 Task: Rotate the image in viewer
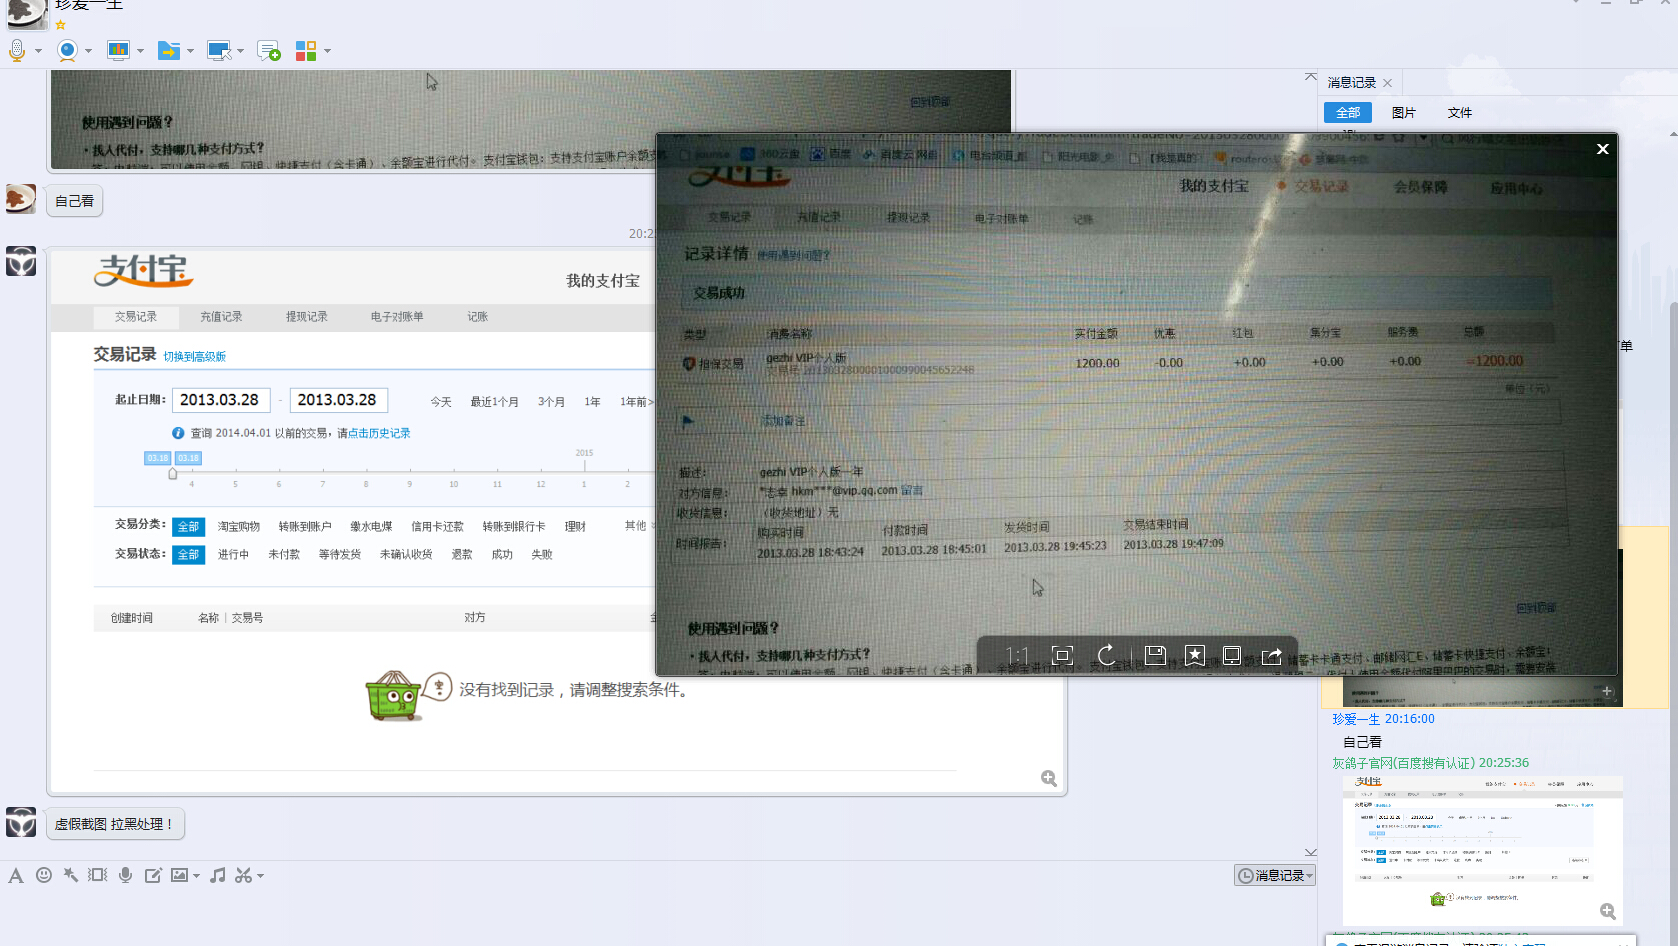(1107, 655)
